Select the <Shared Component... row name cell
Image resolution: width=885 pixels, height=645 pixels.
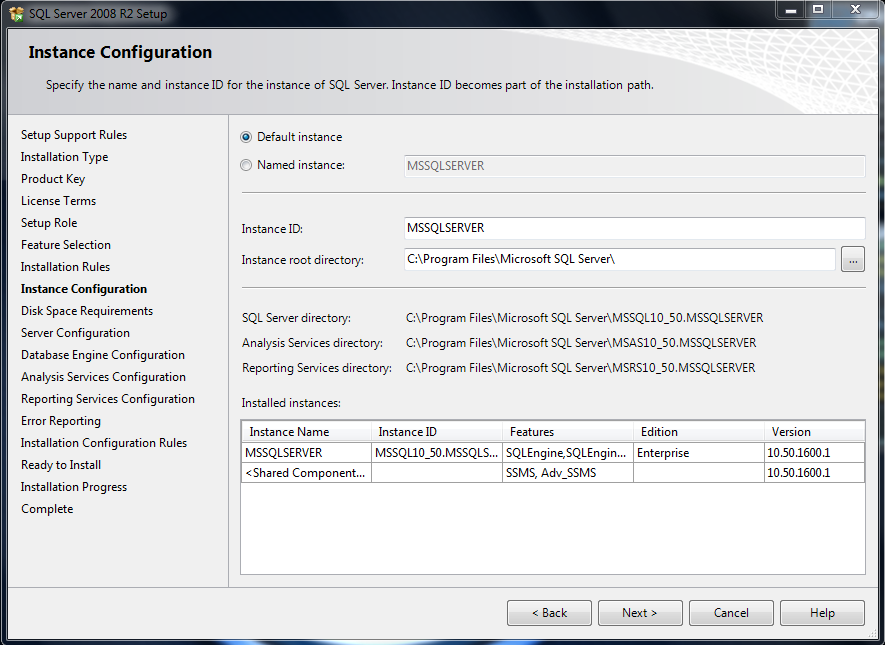(x=306, y=473)
